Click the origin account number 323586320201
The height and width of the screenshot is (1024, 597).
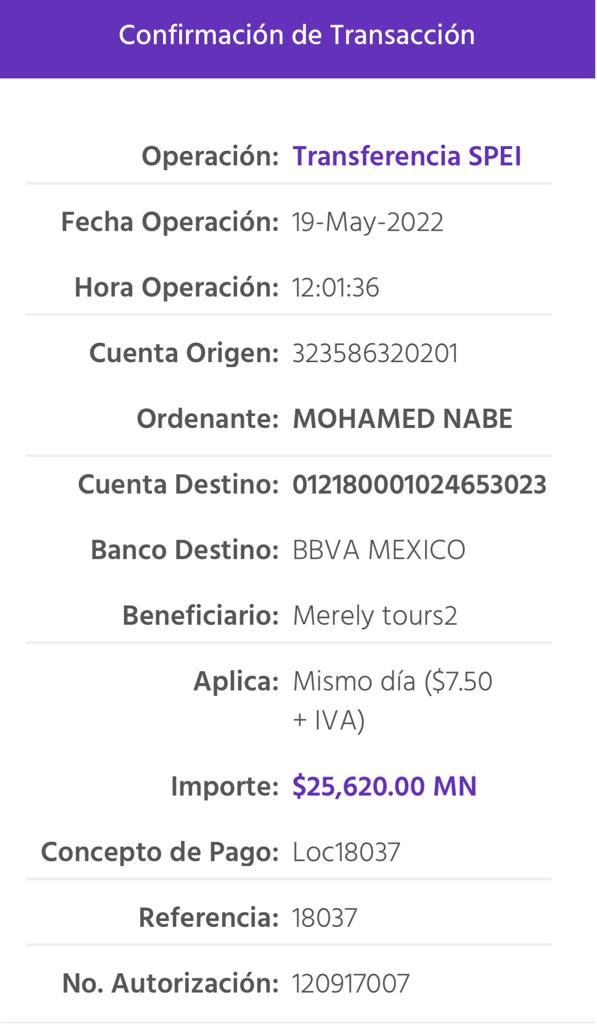pos(375,353)
